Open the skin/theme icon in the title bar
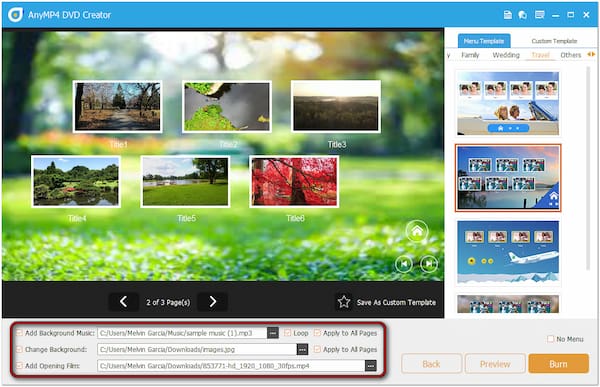600x387 pixels. (x=522, y=15)
